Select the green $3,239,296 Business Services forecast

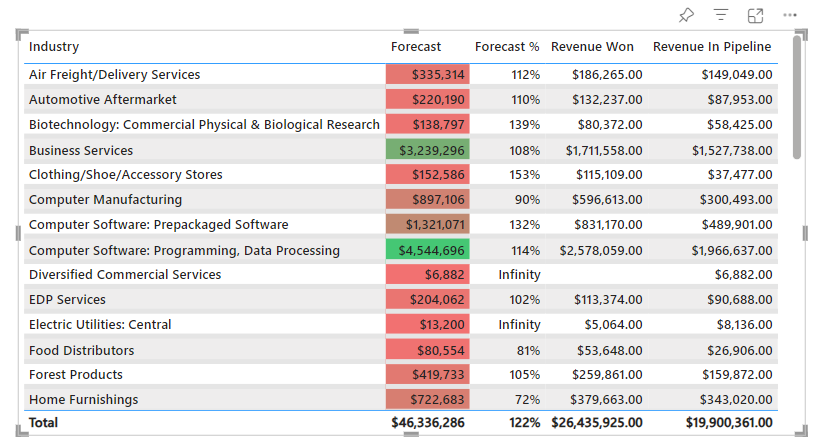pos(428,150)
